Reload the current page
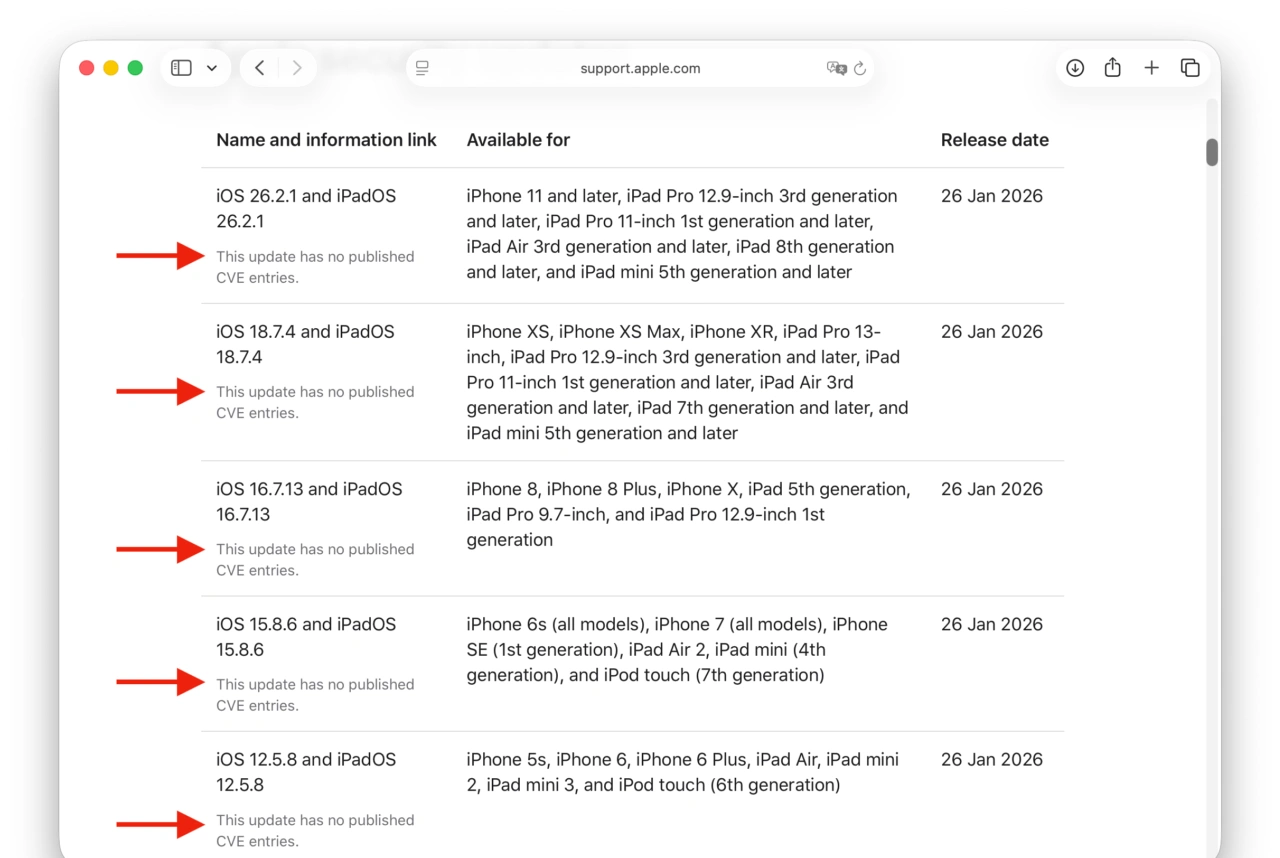 point(860,68)
